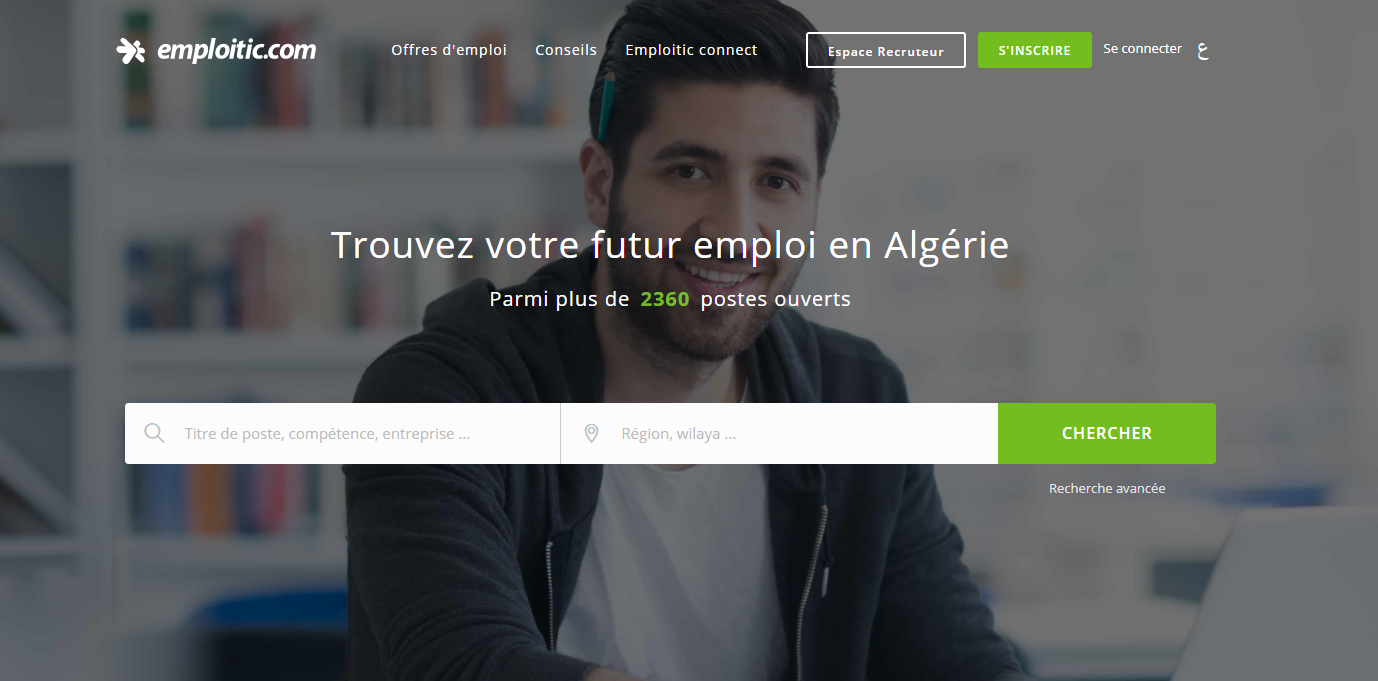Click the location pin icon
The height and width of the screenshot is (681, 1378).
[x=591, y=434]
